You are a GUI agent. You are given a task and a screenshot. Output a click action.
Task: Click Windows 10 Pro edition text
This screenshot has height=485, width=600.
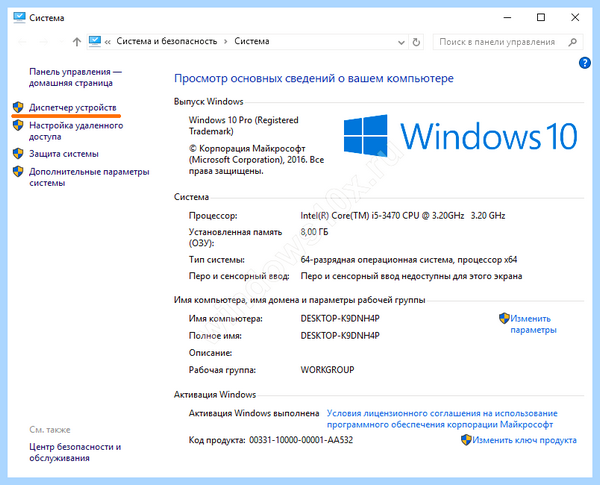244,126
